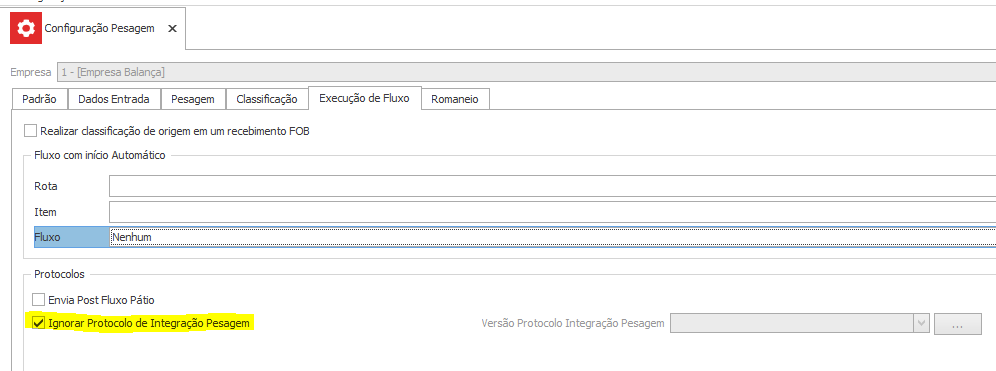Focus the Item input field
996x371 pixels.
(x=553, y=212)
